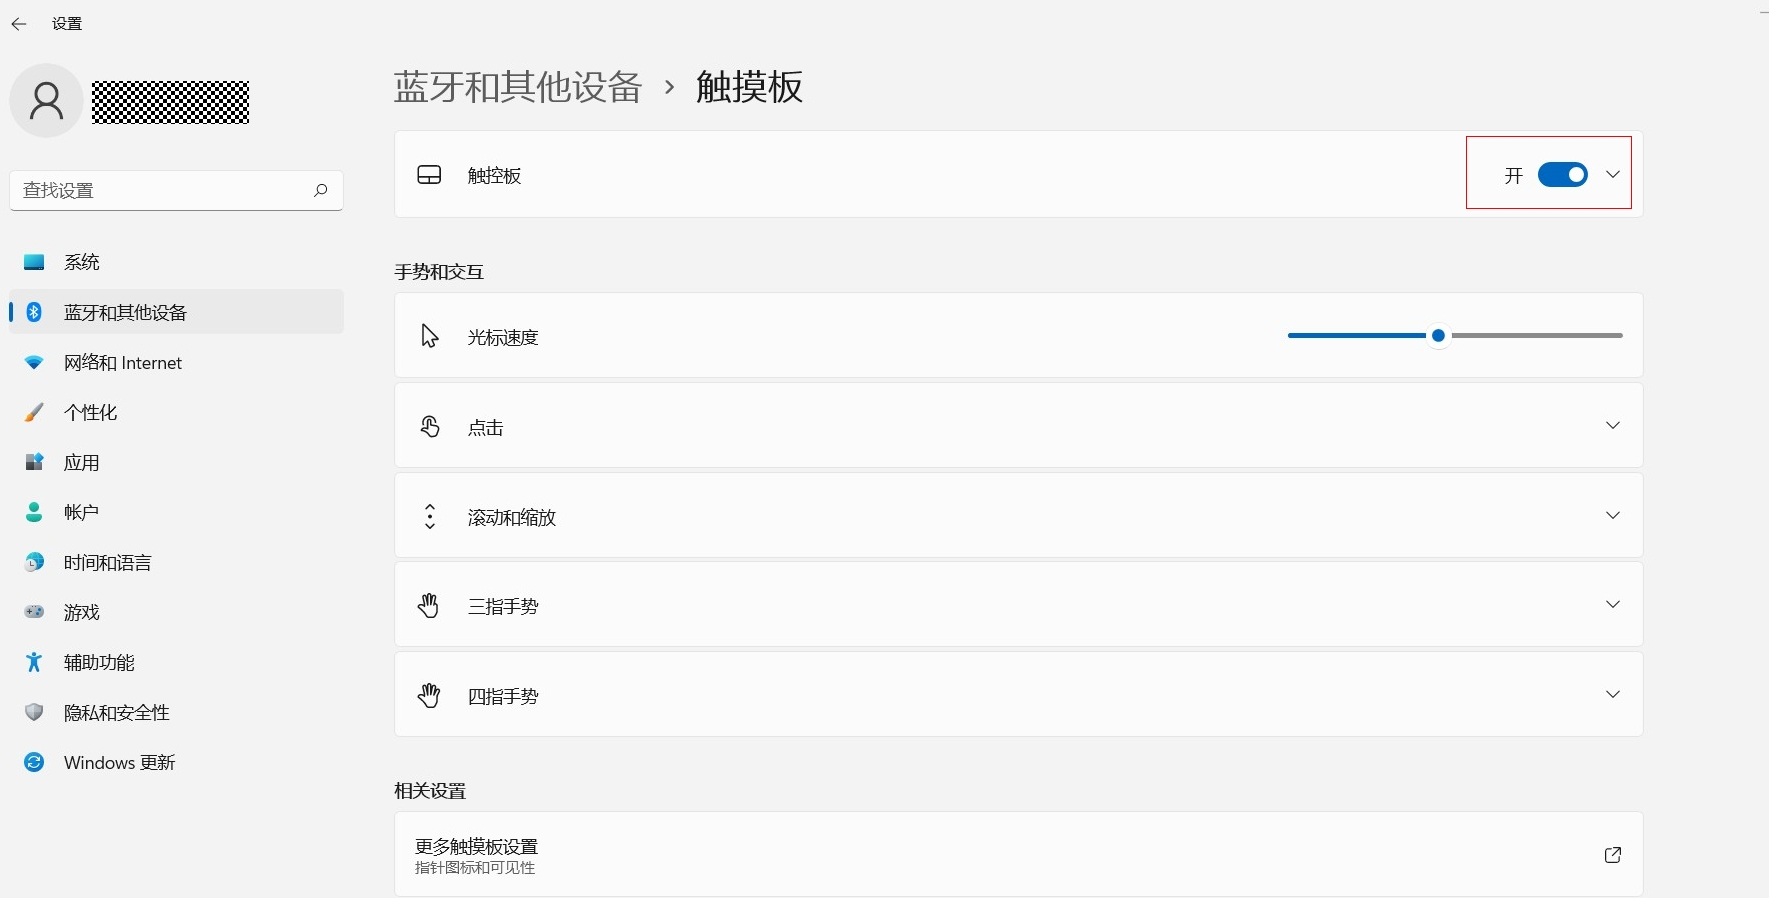Screen dimensions: 1769x898
Task: Open the 个性化 settings page
Action: coord(90,412)
